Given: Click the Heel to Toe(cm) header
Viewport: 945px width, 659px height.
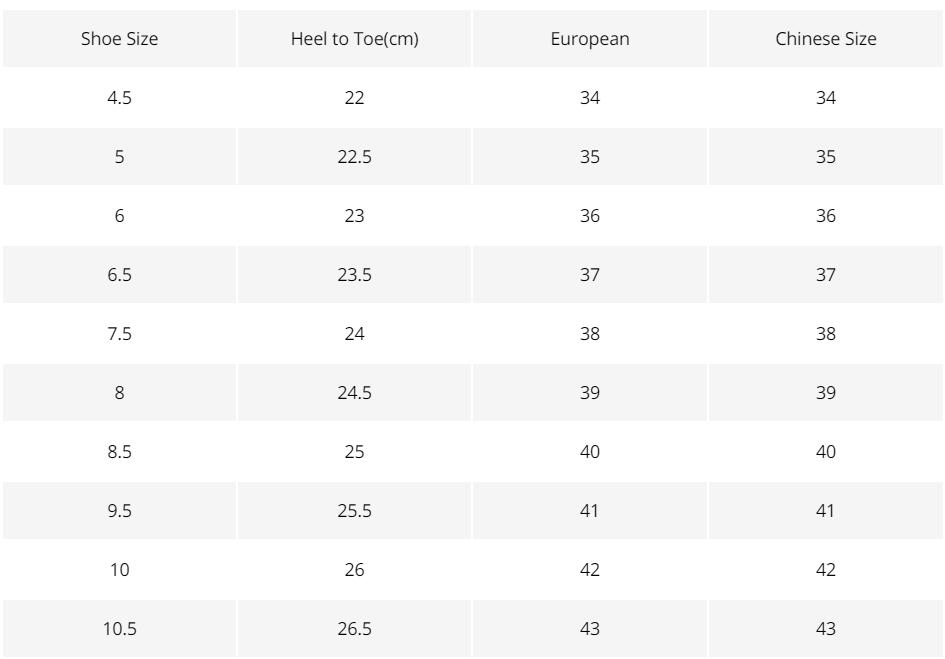Looking at the screenshot, I should pos(354,39).
